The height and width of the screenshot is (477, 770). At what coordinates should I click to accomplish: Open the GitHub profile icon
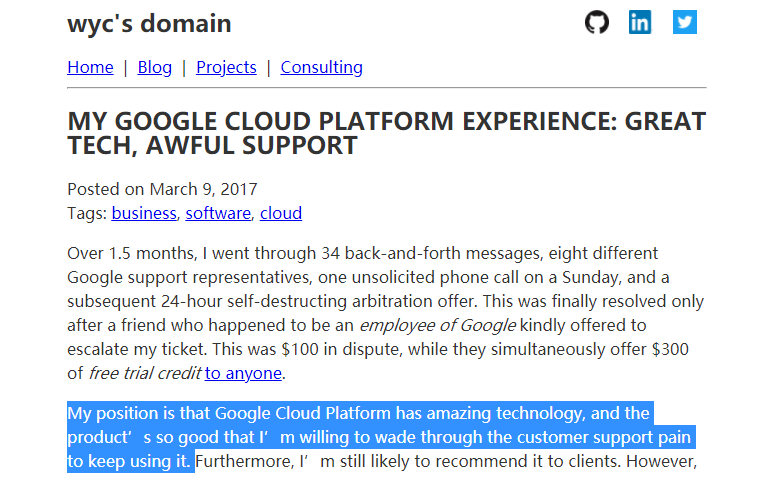(x=597, y=22)
